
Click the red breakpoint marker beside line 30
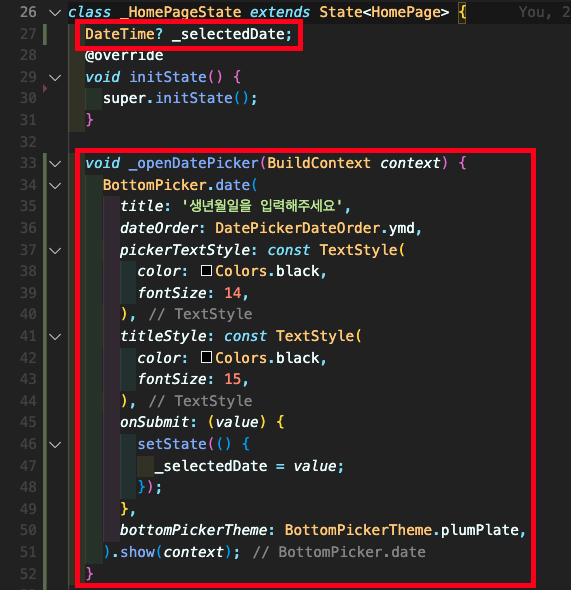pyautogui.click(x=45, y=89)
